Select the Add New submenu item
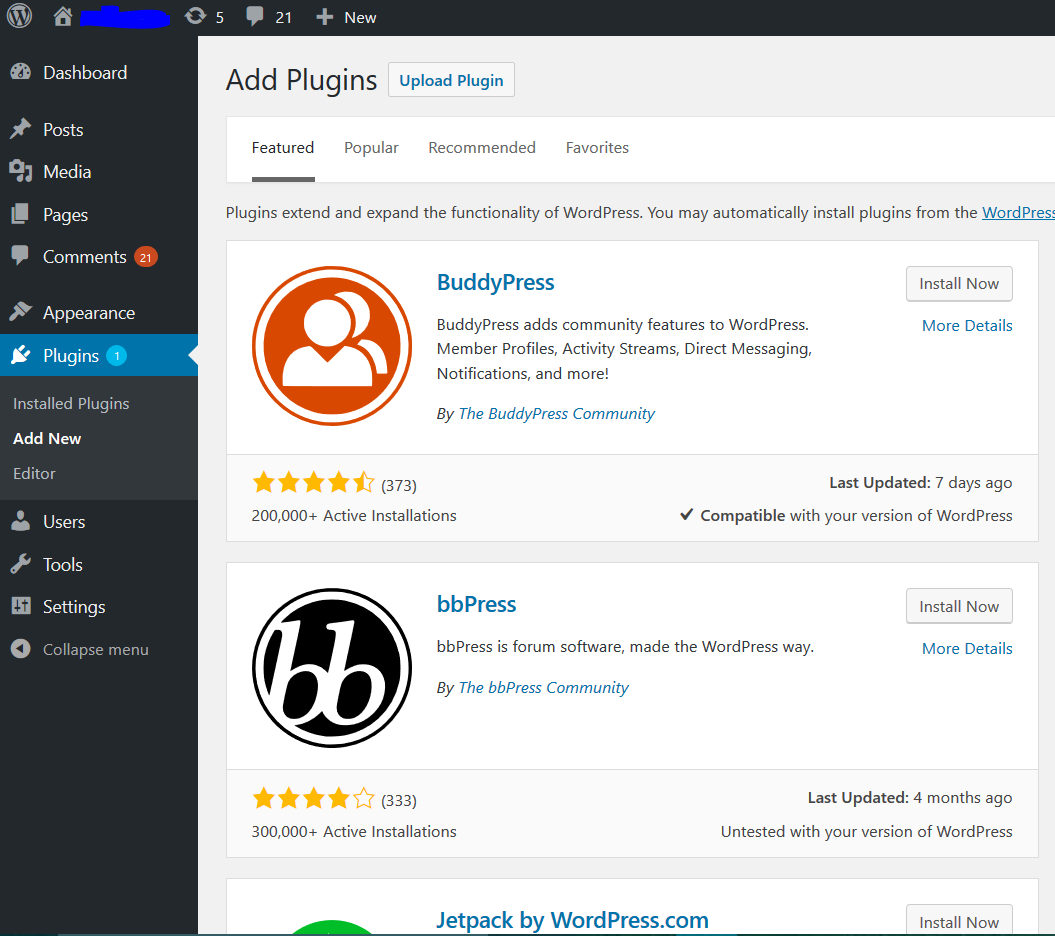This screenshot has height=936, width=1055. (x=47, y=439)
